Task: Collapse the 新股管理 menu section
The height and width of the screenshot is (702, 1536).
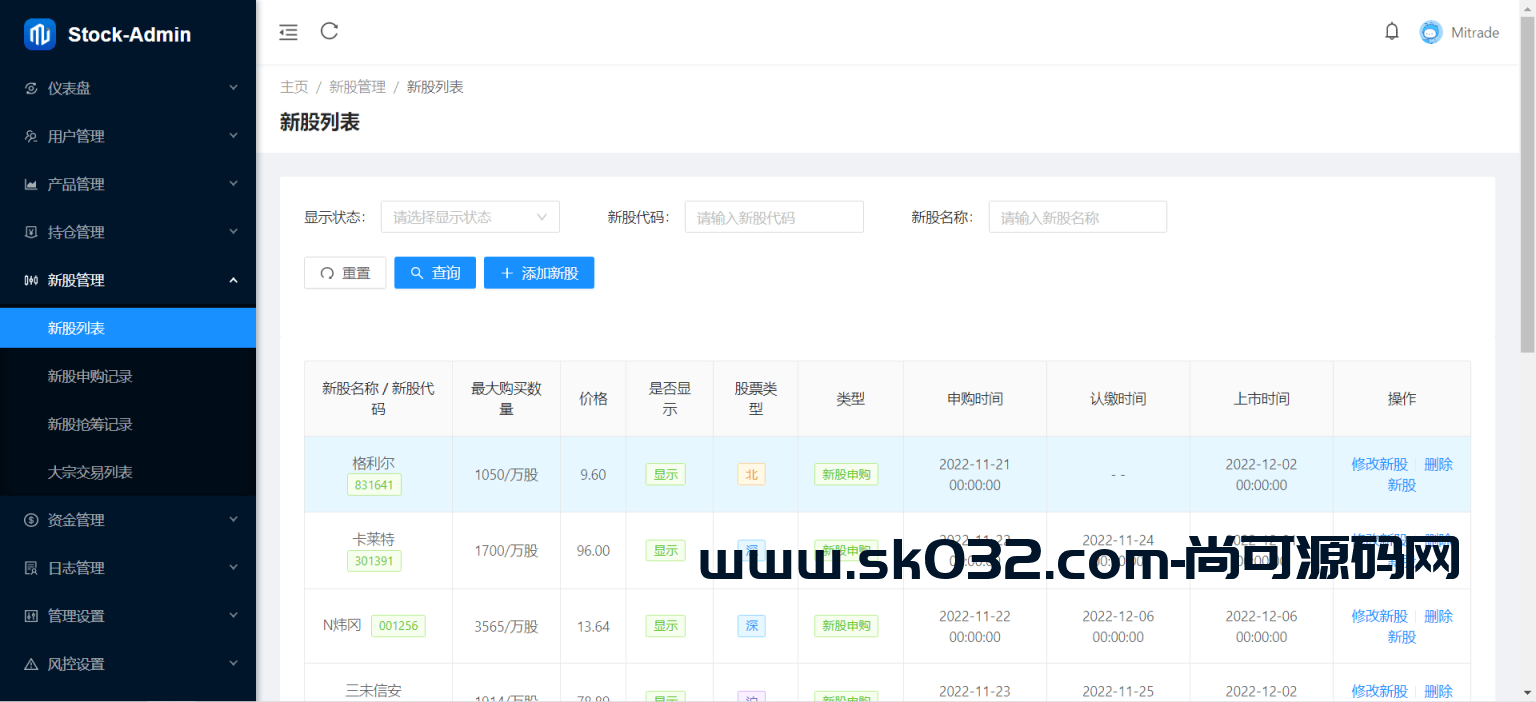Action: click(x=128, y=280)
